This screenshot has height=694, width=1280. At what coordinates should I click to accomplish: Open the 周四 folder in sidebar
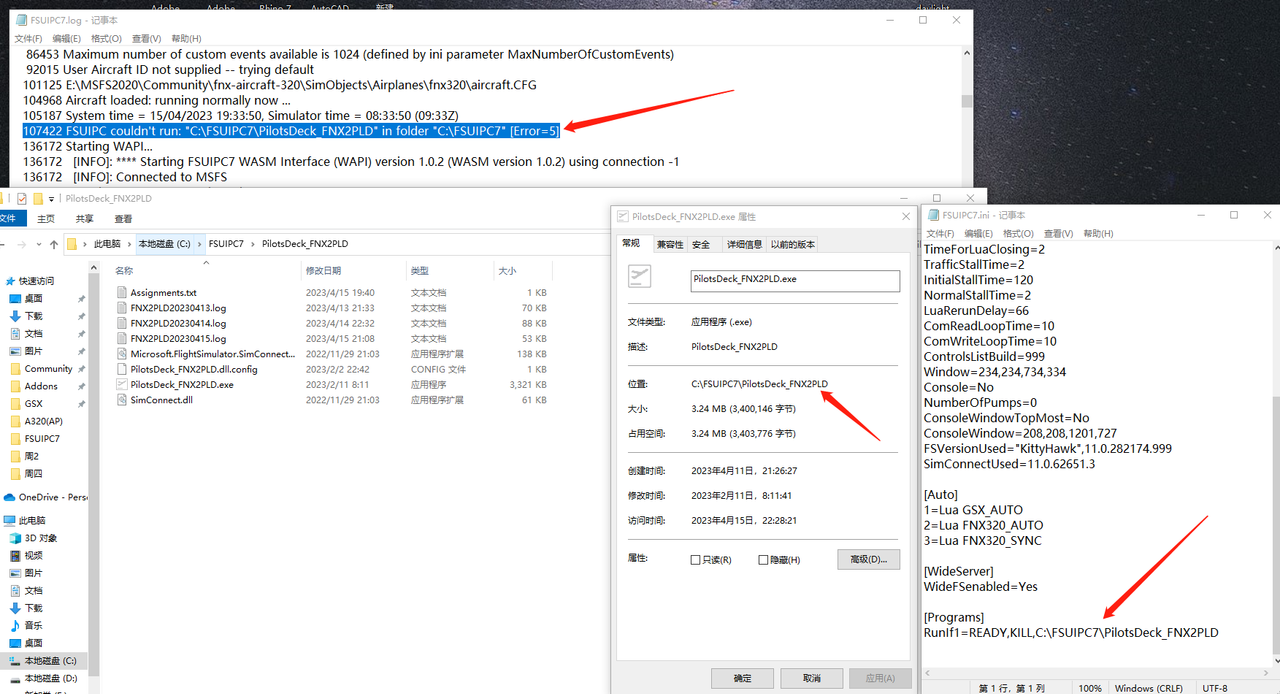[x=31, y=473]
